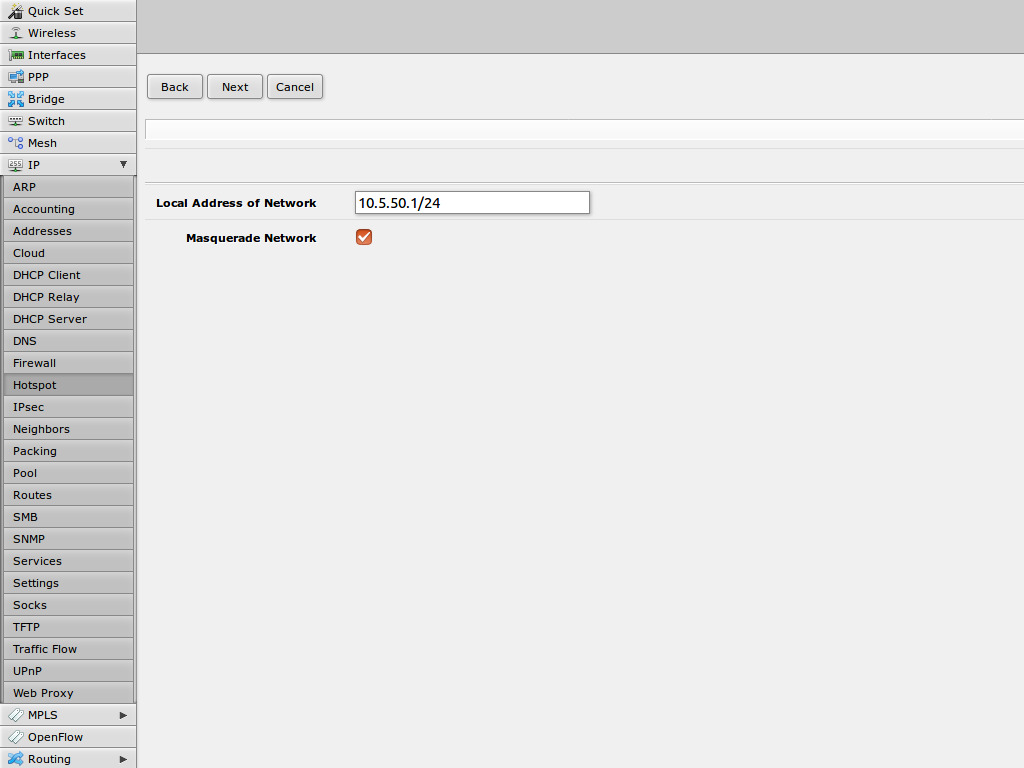Image resolution: width=1024 pixels, height=768 pixels.
Task: Expand the MPLS submenu arrow
Action: tap(123, 715)
